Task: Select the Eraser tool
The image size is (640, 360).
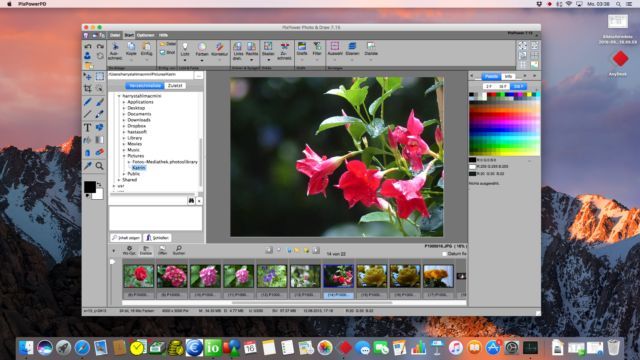Action: (x=100, y=153)
